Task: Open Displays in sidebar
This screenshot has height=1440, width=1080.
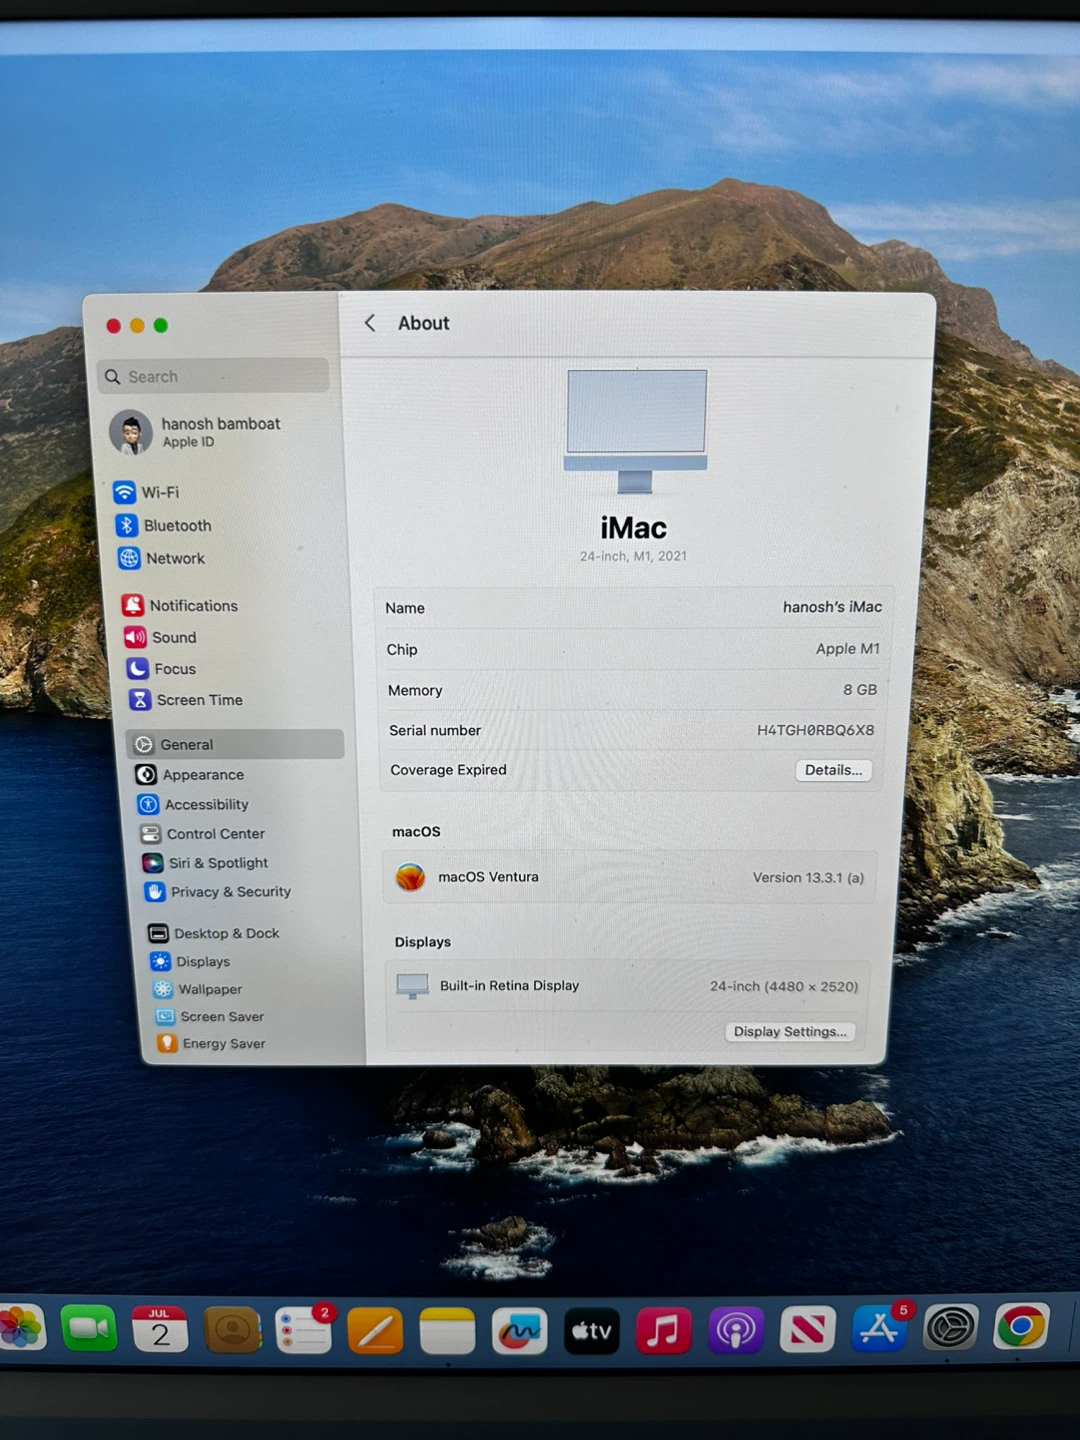Action: 190,961
